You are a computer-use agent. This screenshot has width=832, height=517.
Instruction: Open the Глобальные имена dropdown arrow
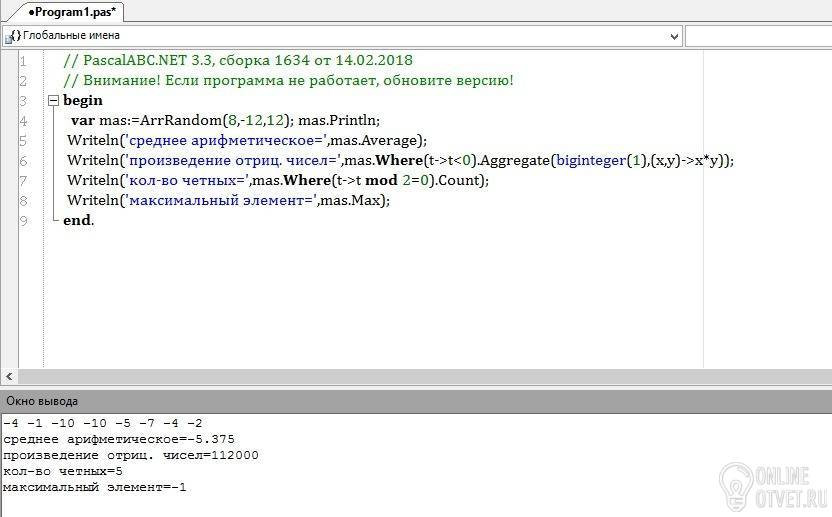pyautogui.click(x=673, y=36)
